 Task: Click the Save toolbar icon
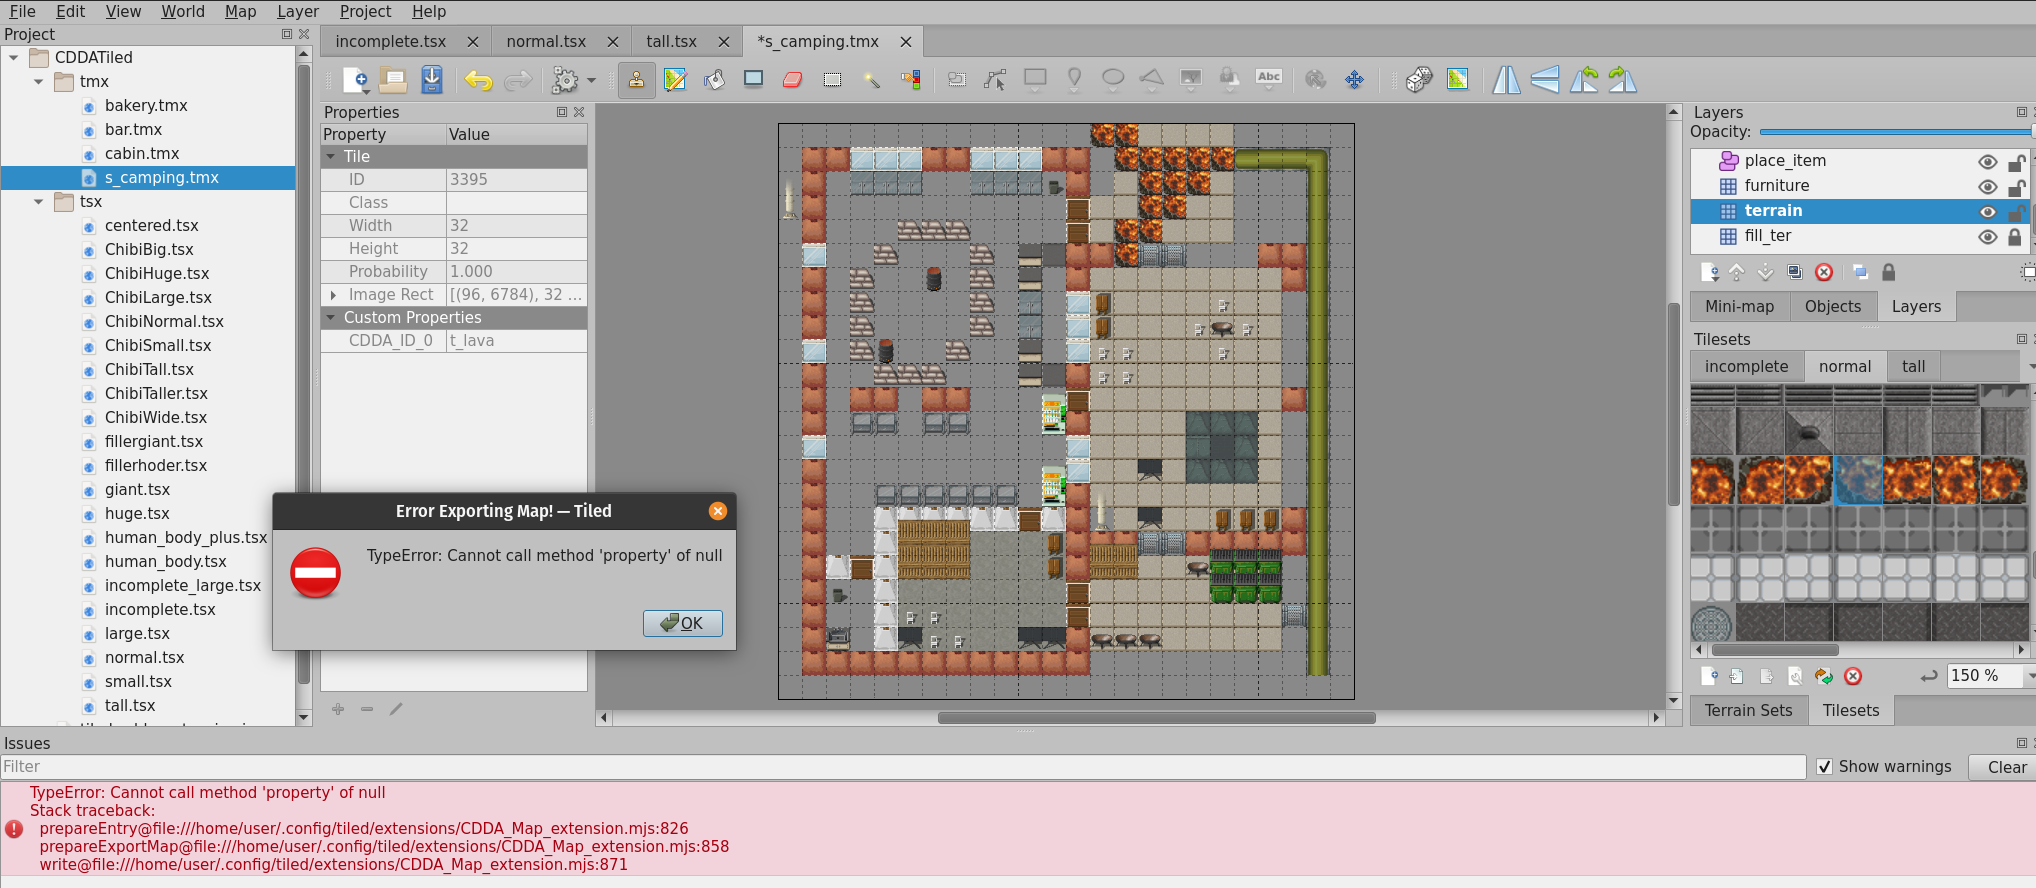click(431, 80)
